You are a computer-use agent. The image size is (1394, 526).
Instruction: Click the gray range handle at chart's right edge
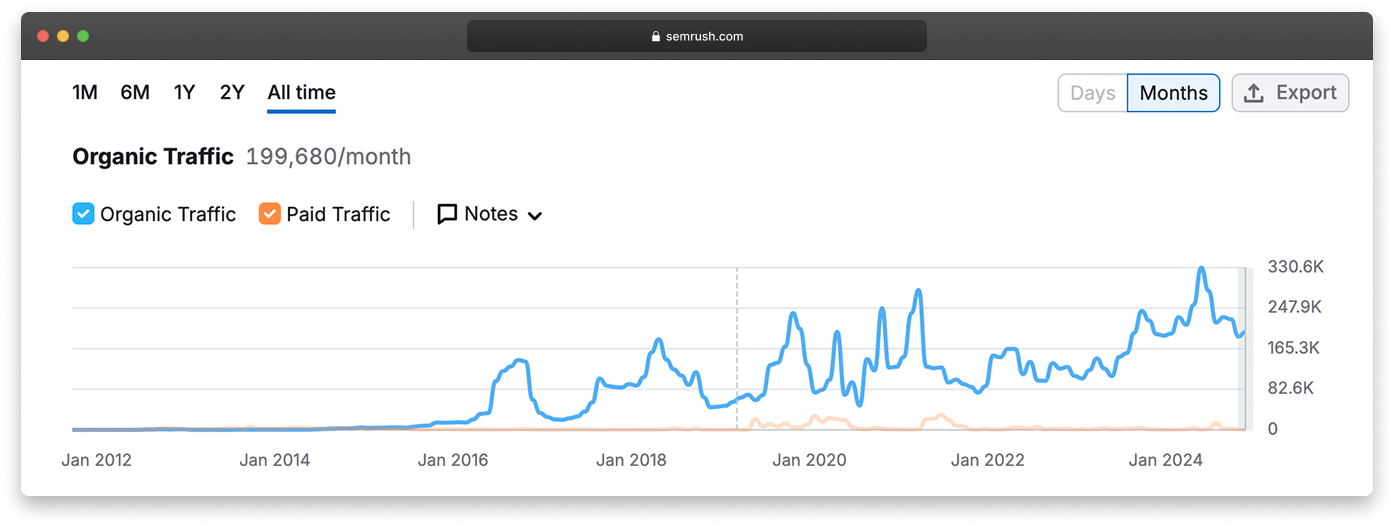(1243, 348)
